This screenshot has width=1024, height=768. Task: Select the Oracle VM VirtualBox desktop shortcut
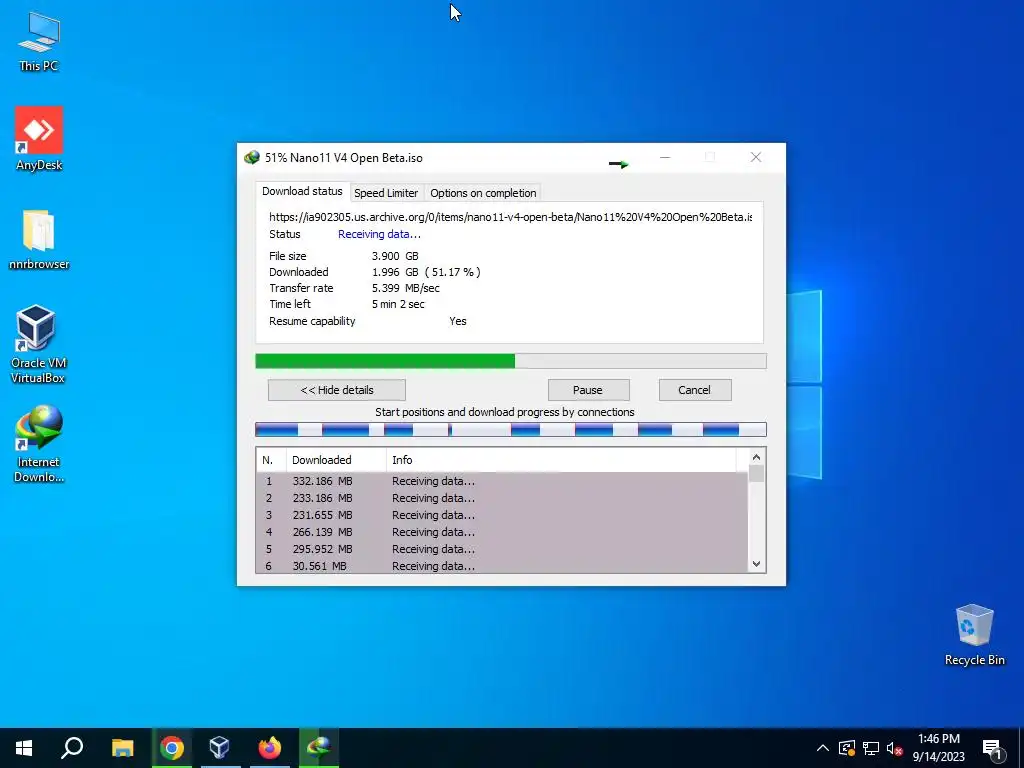(x=37, y=344)
